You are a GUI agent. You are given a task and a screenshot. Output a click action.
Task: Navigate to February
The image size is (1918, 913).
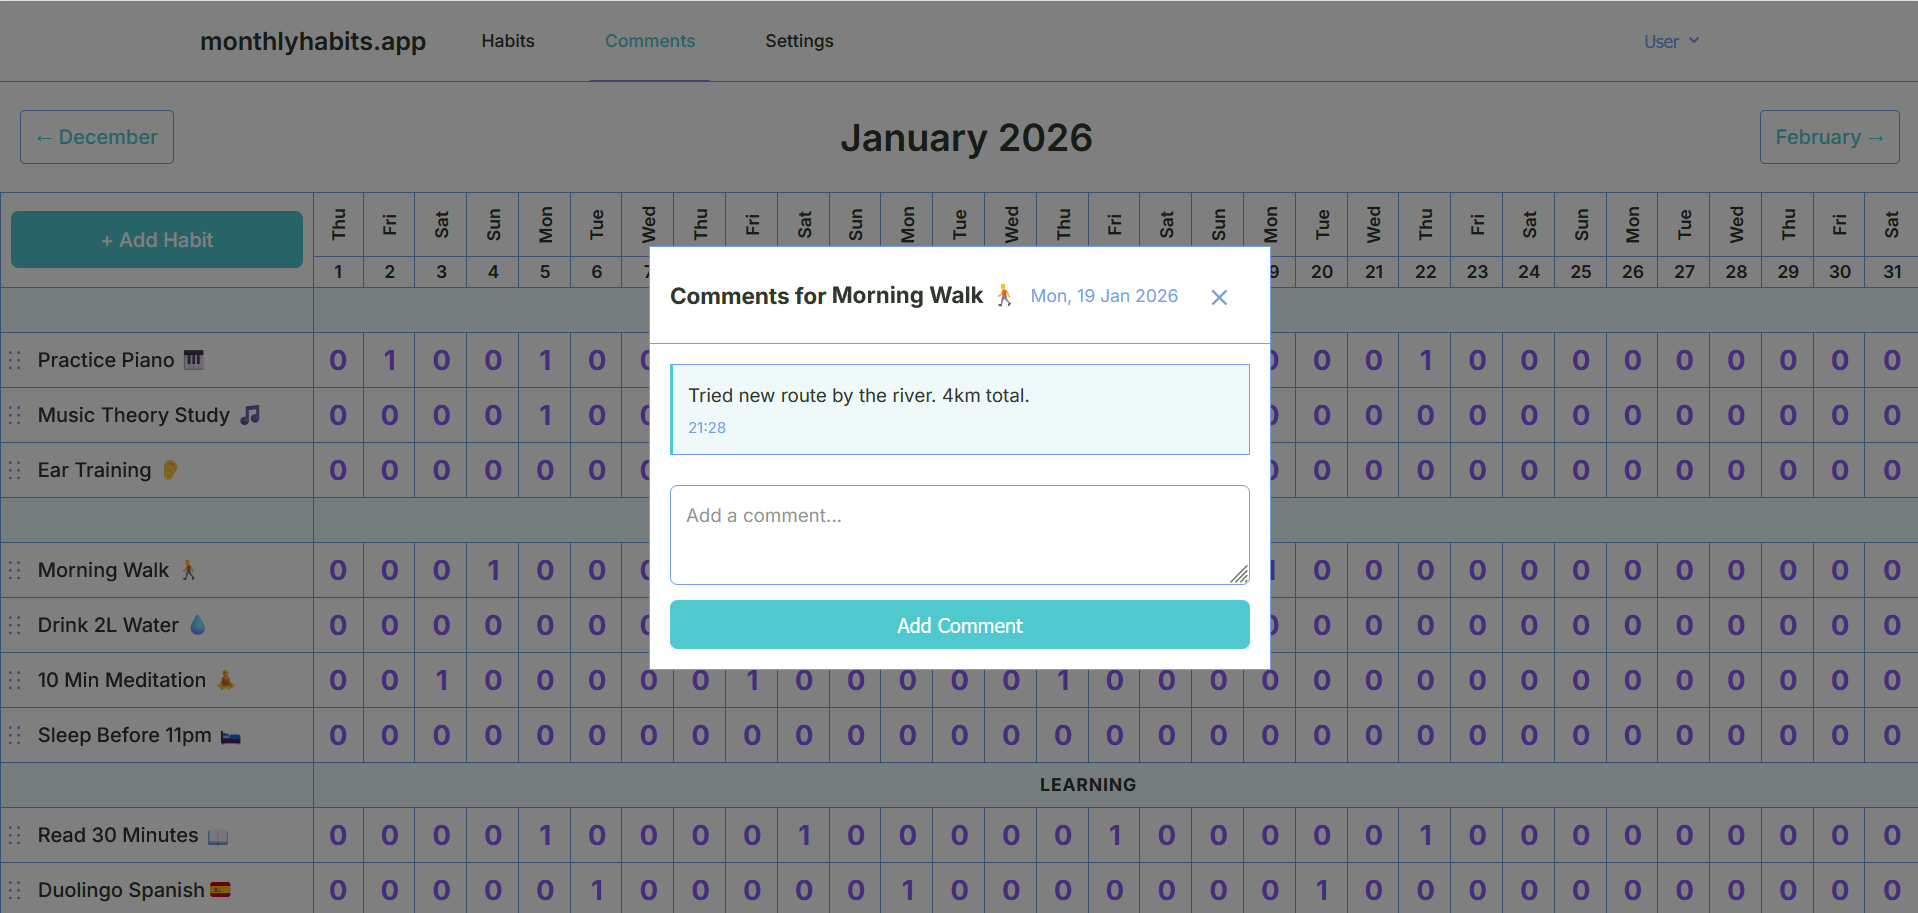point(1828,137)
